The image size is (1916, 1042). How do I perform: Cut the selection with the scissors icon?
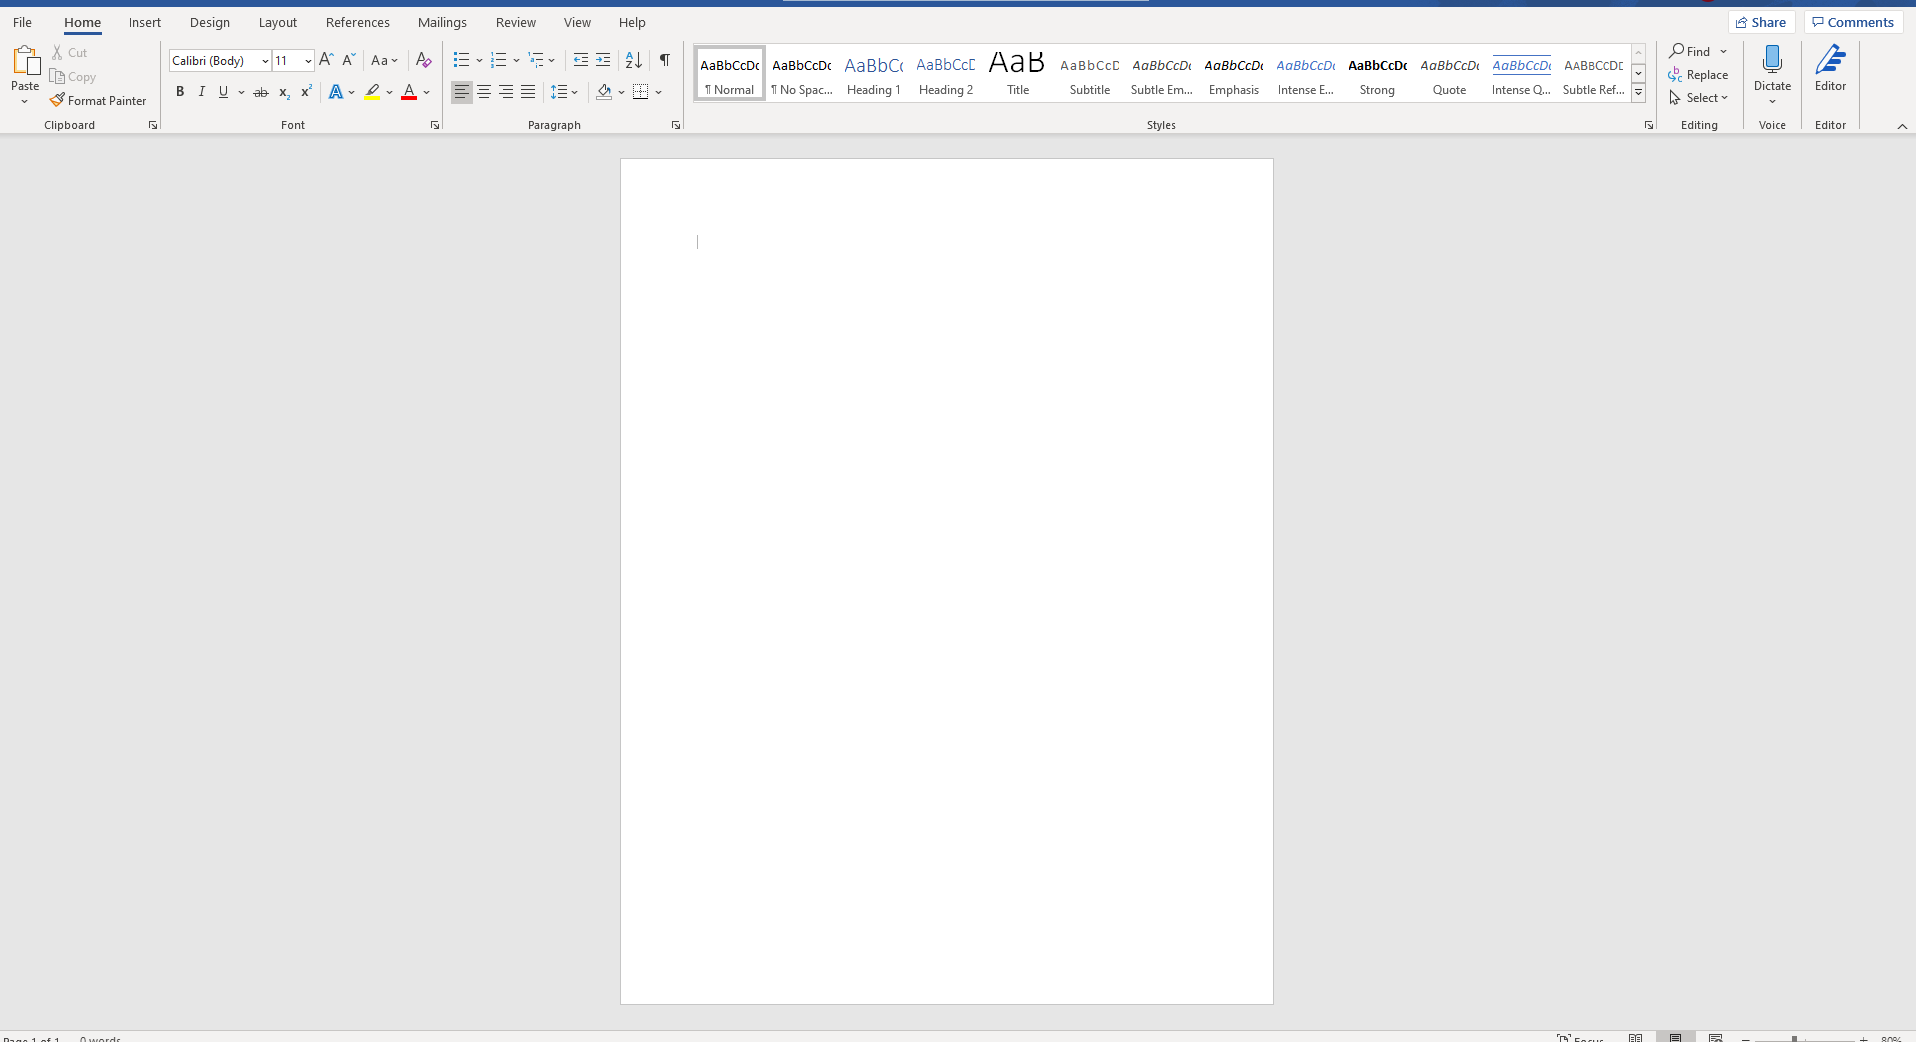(58, 52)
